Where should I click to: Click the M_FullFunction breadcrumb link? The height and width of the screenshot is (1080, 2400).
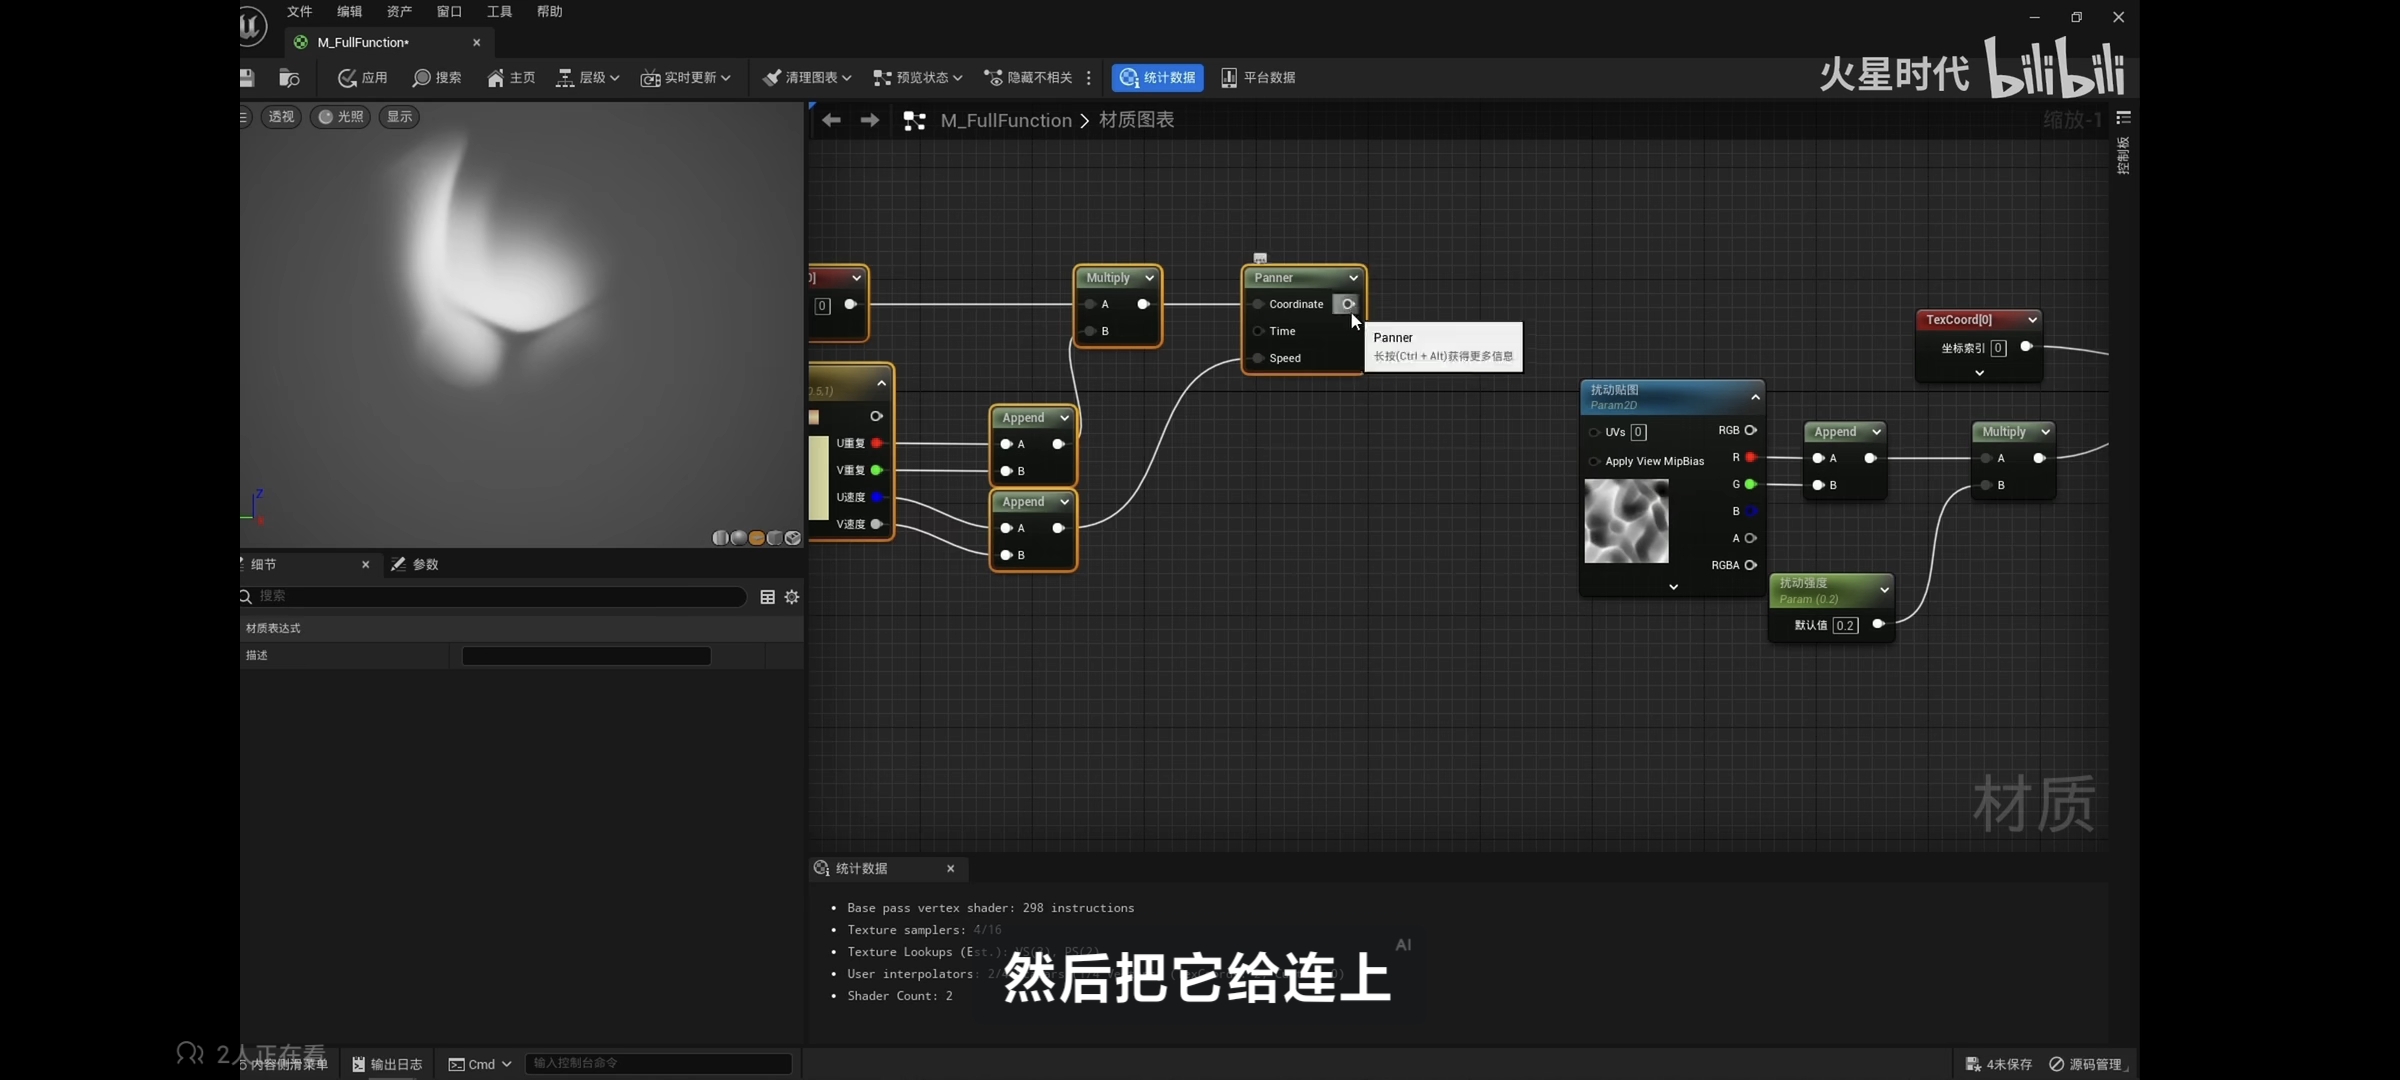tap(1005, 121)
